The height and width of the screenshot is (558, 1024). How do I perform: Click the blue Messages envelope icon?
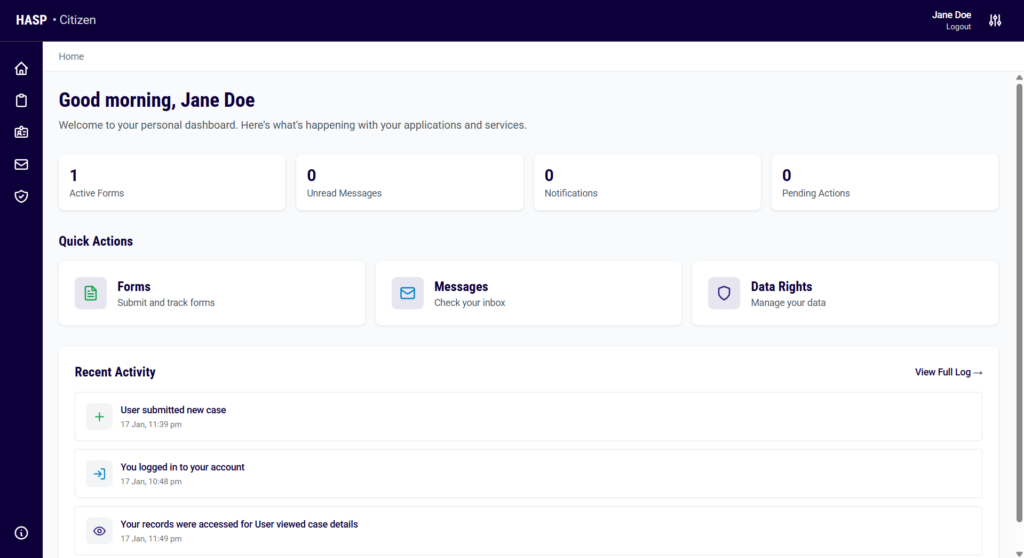(407, 293)
